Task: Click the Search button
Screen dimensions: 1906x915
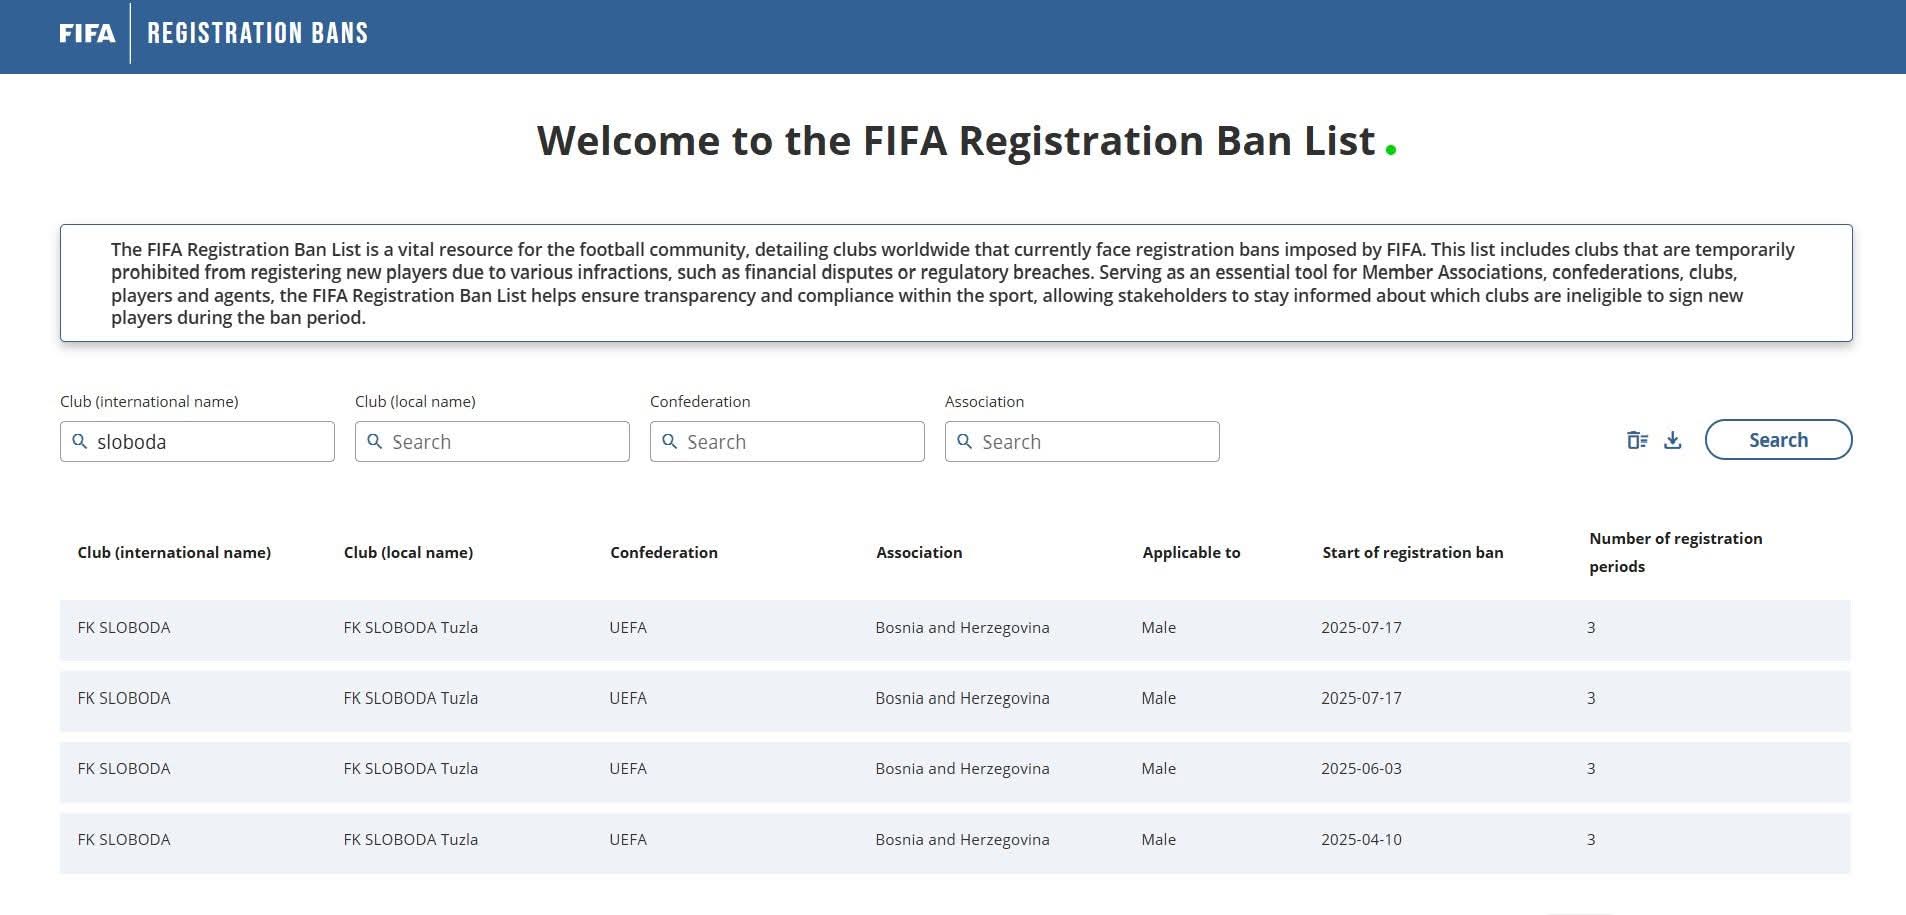Action: point(1778,440)
